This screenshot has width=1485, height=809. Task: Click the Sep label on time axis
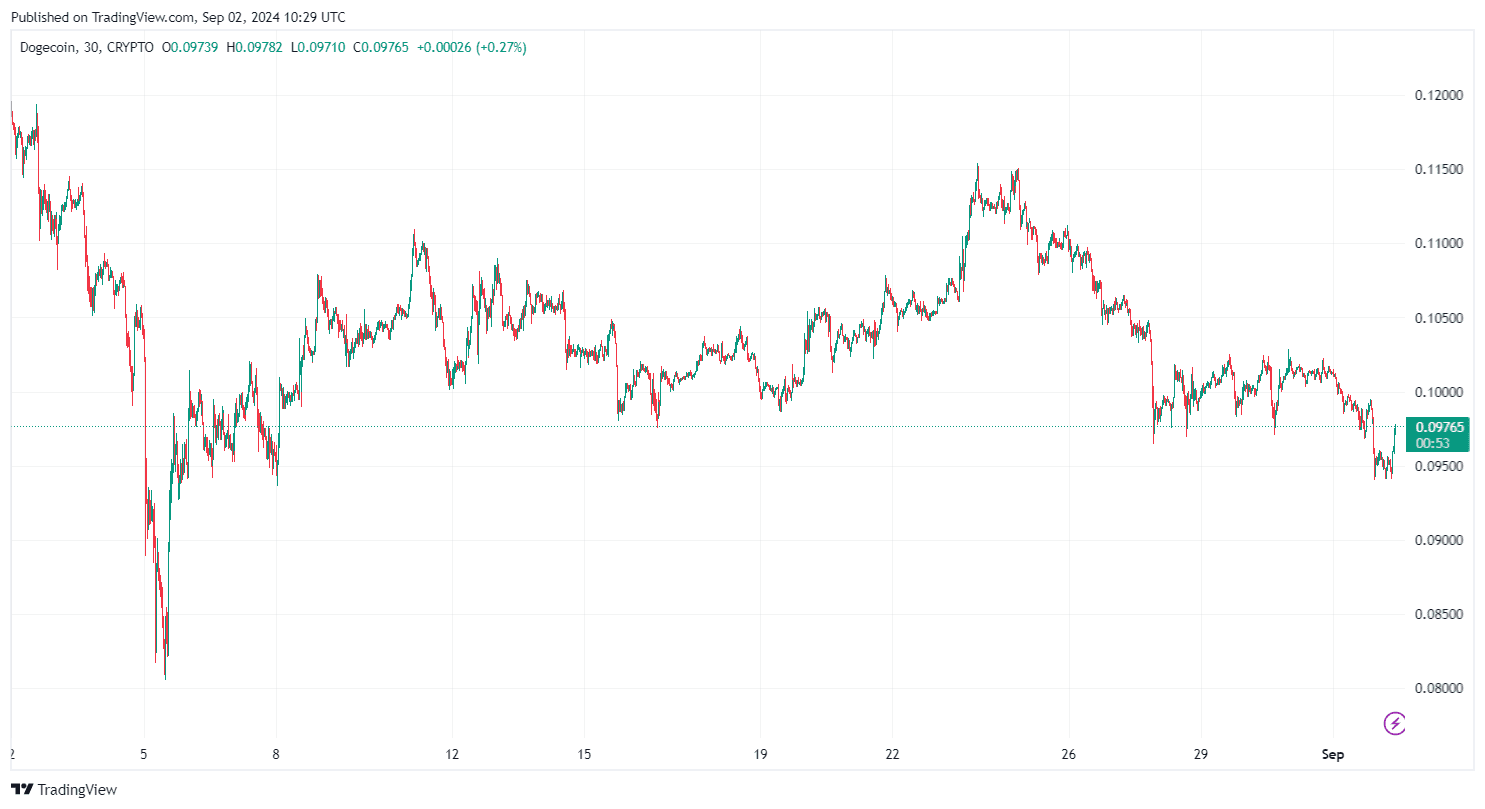1333,754
